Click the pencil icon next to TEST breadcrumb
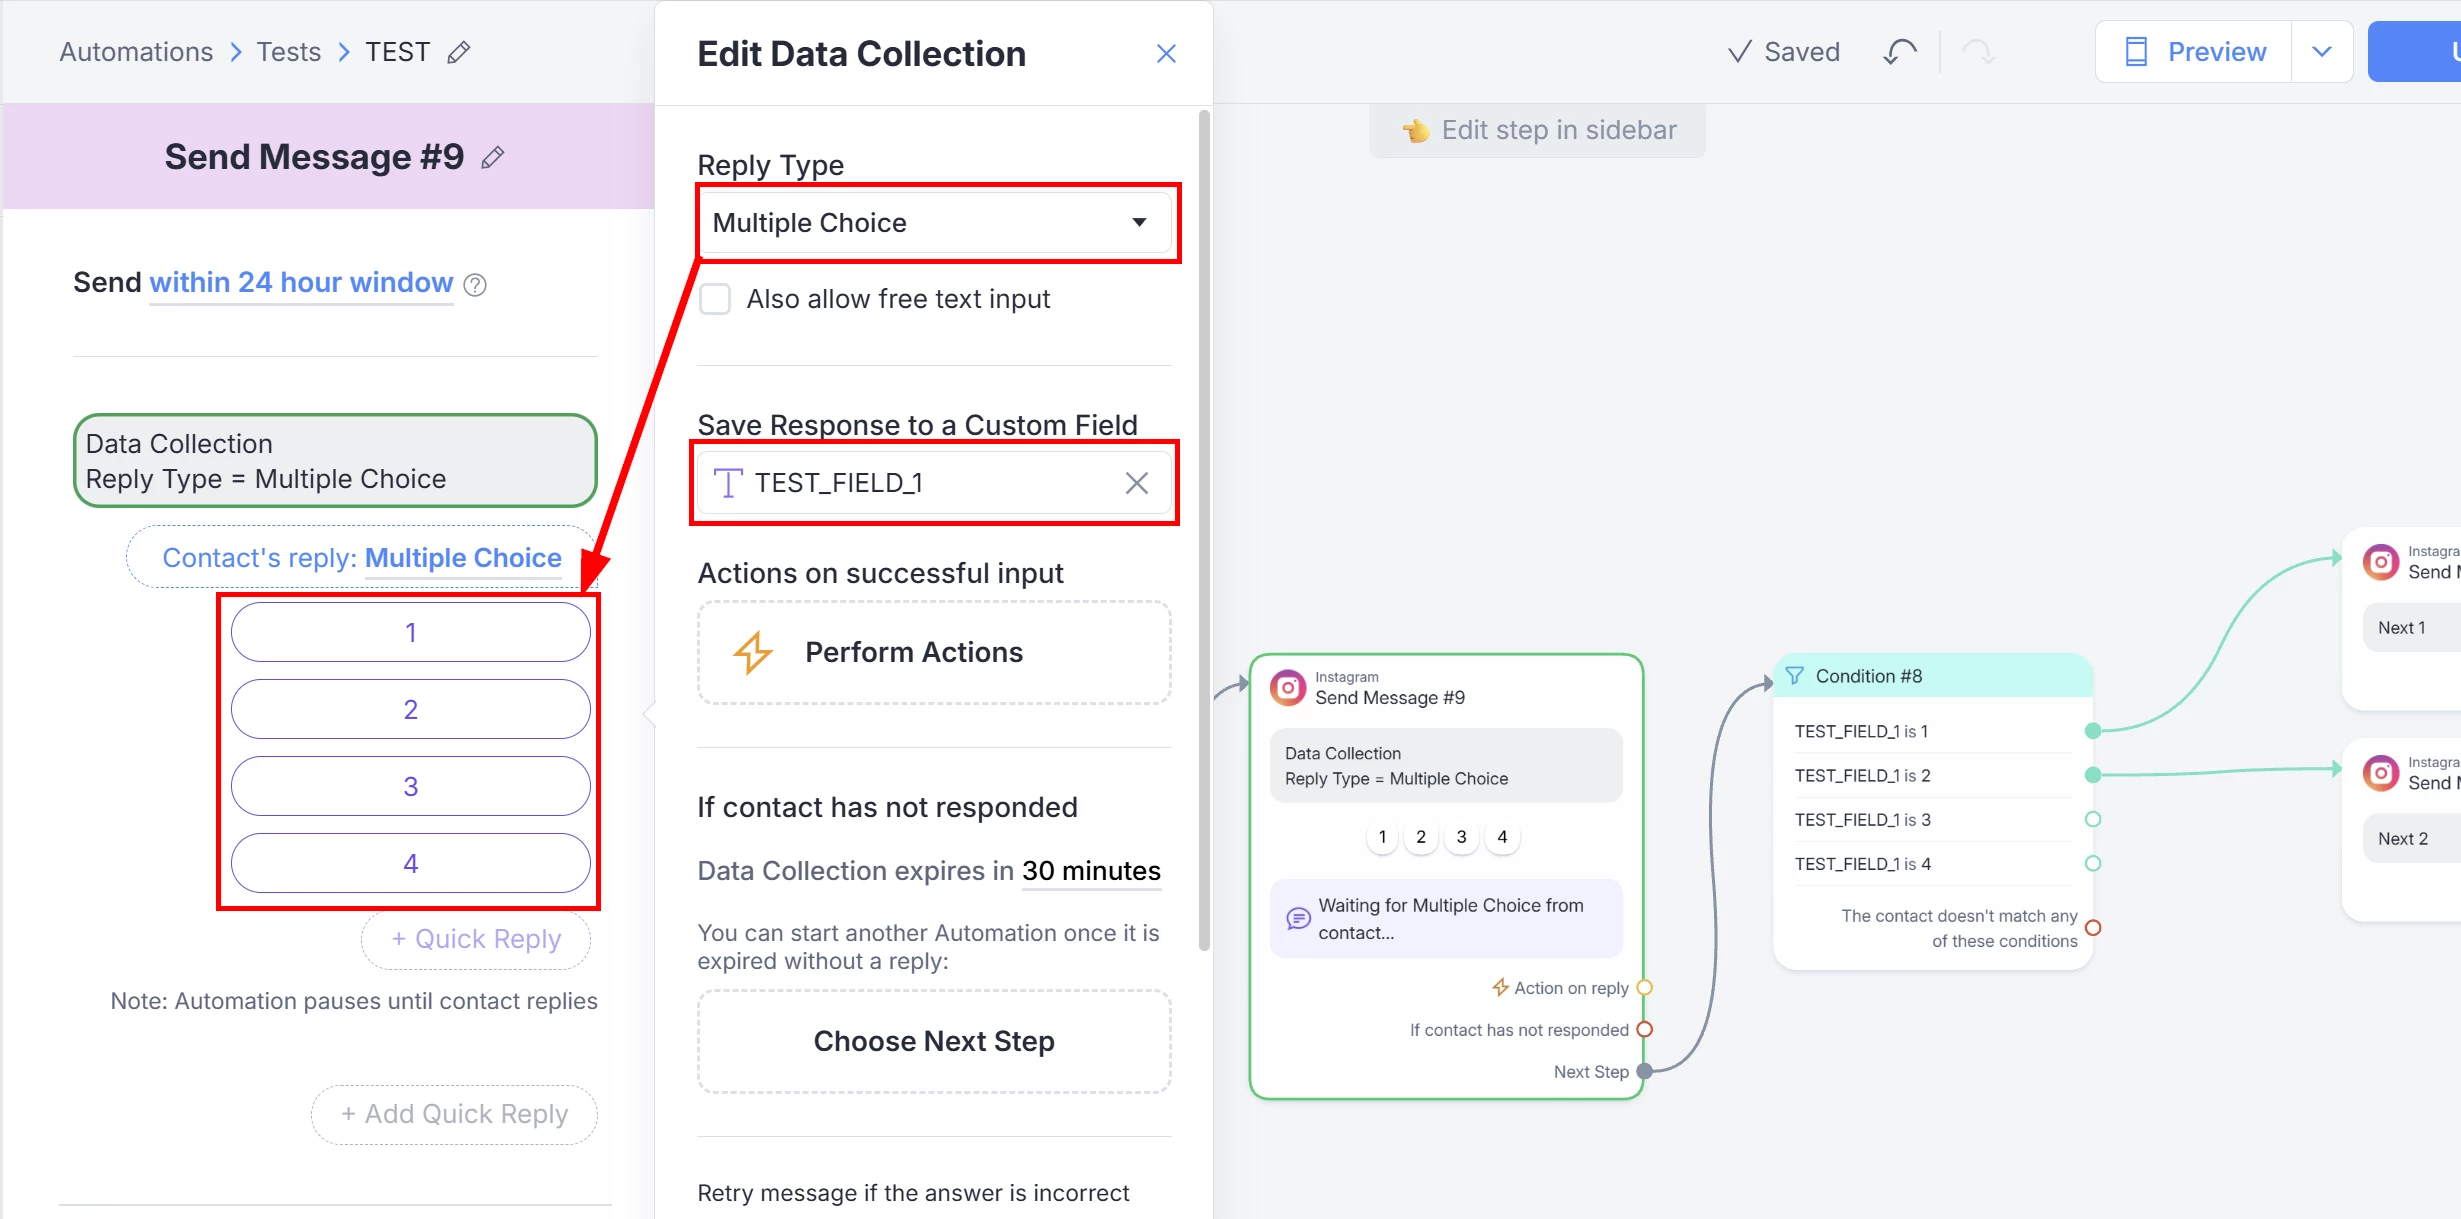This screenshot has height=1219, width=2461. (x=459, y=52)
